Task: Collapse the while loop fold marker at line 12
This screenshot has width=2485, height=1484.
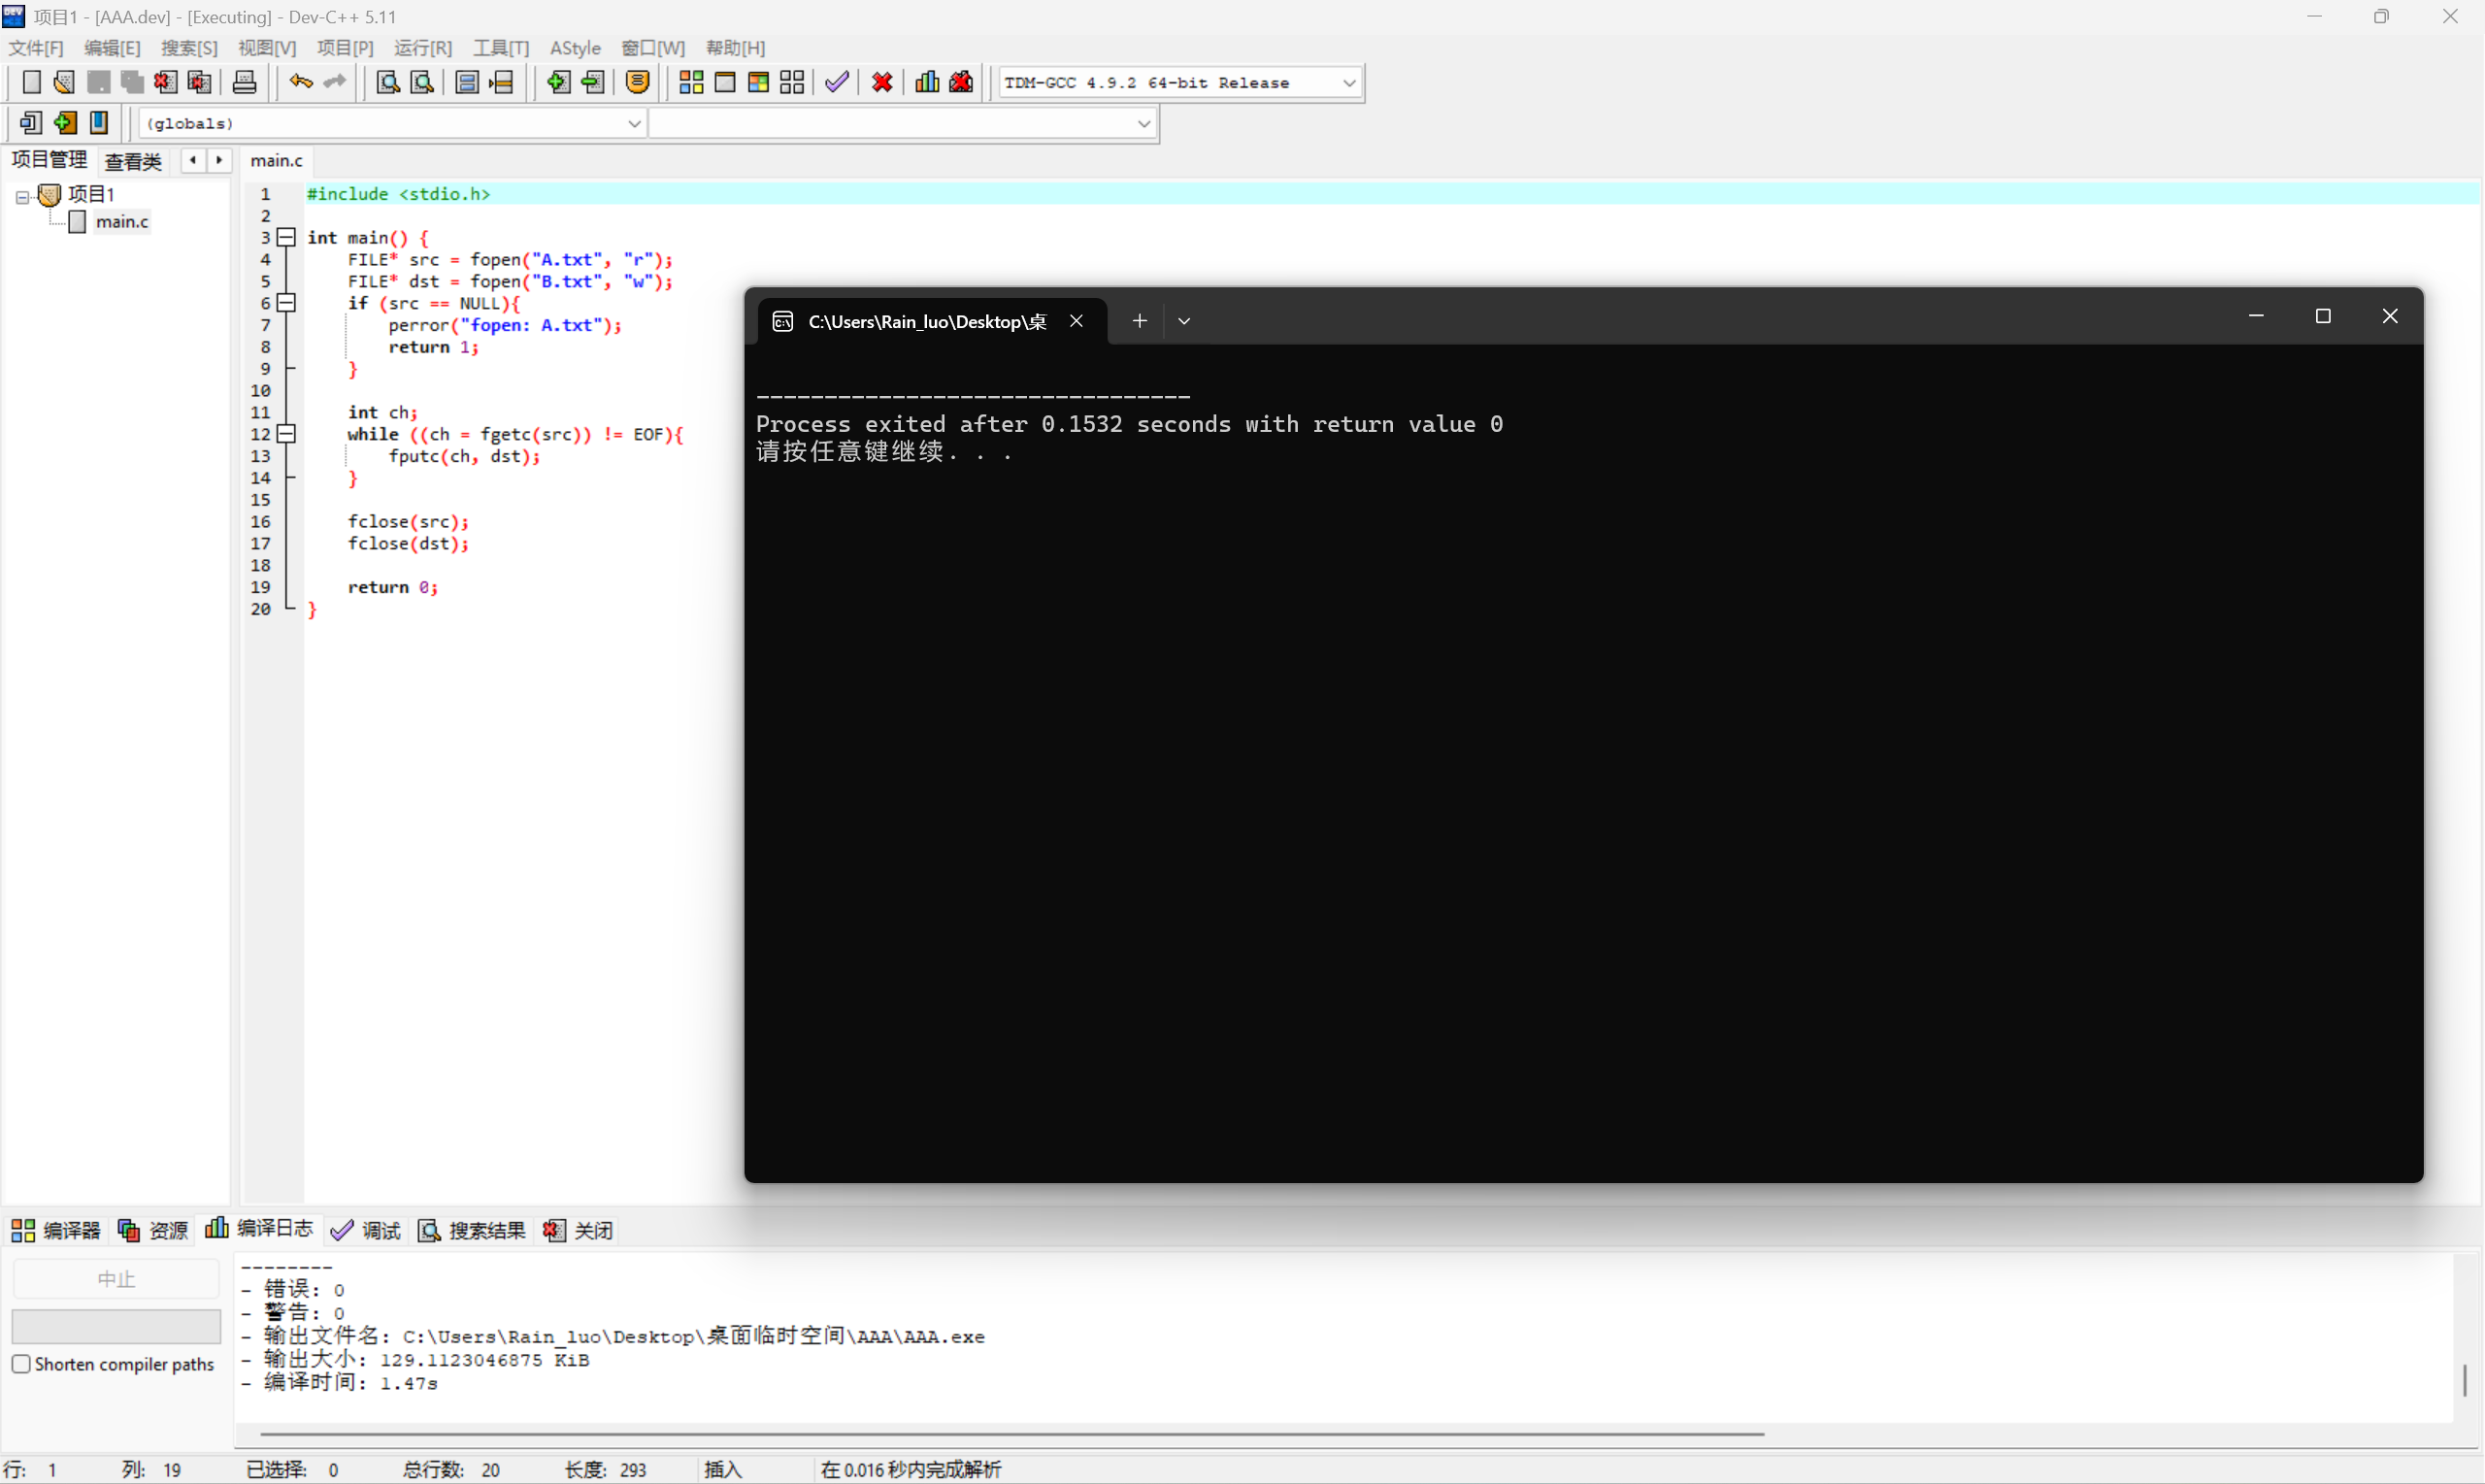Action: (287, 434)
